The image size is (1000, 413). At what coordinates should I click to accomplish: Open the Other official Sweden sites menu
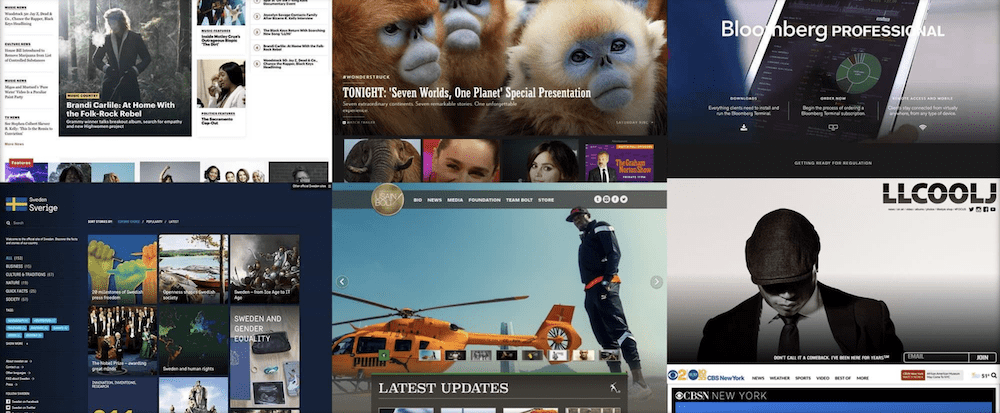(x=311, y=186)
